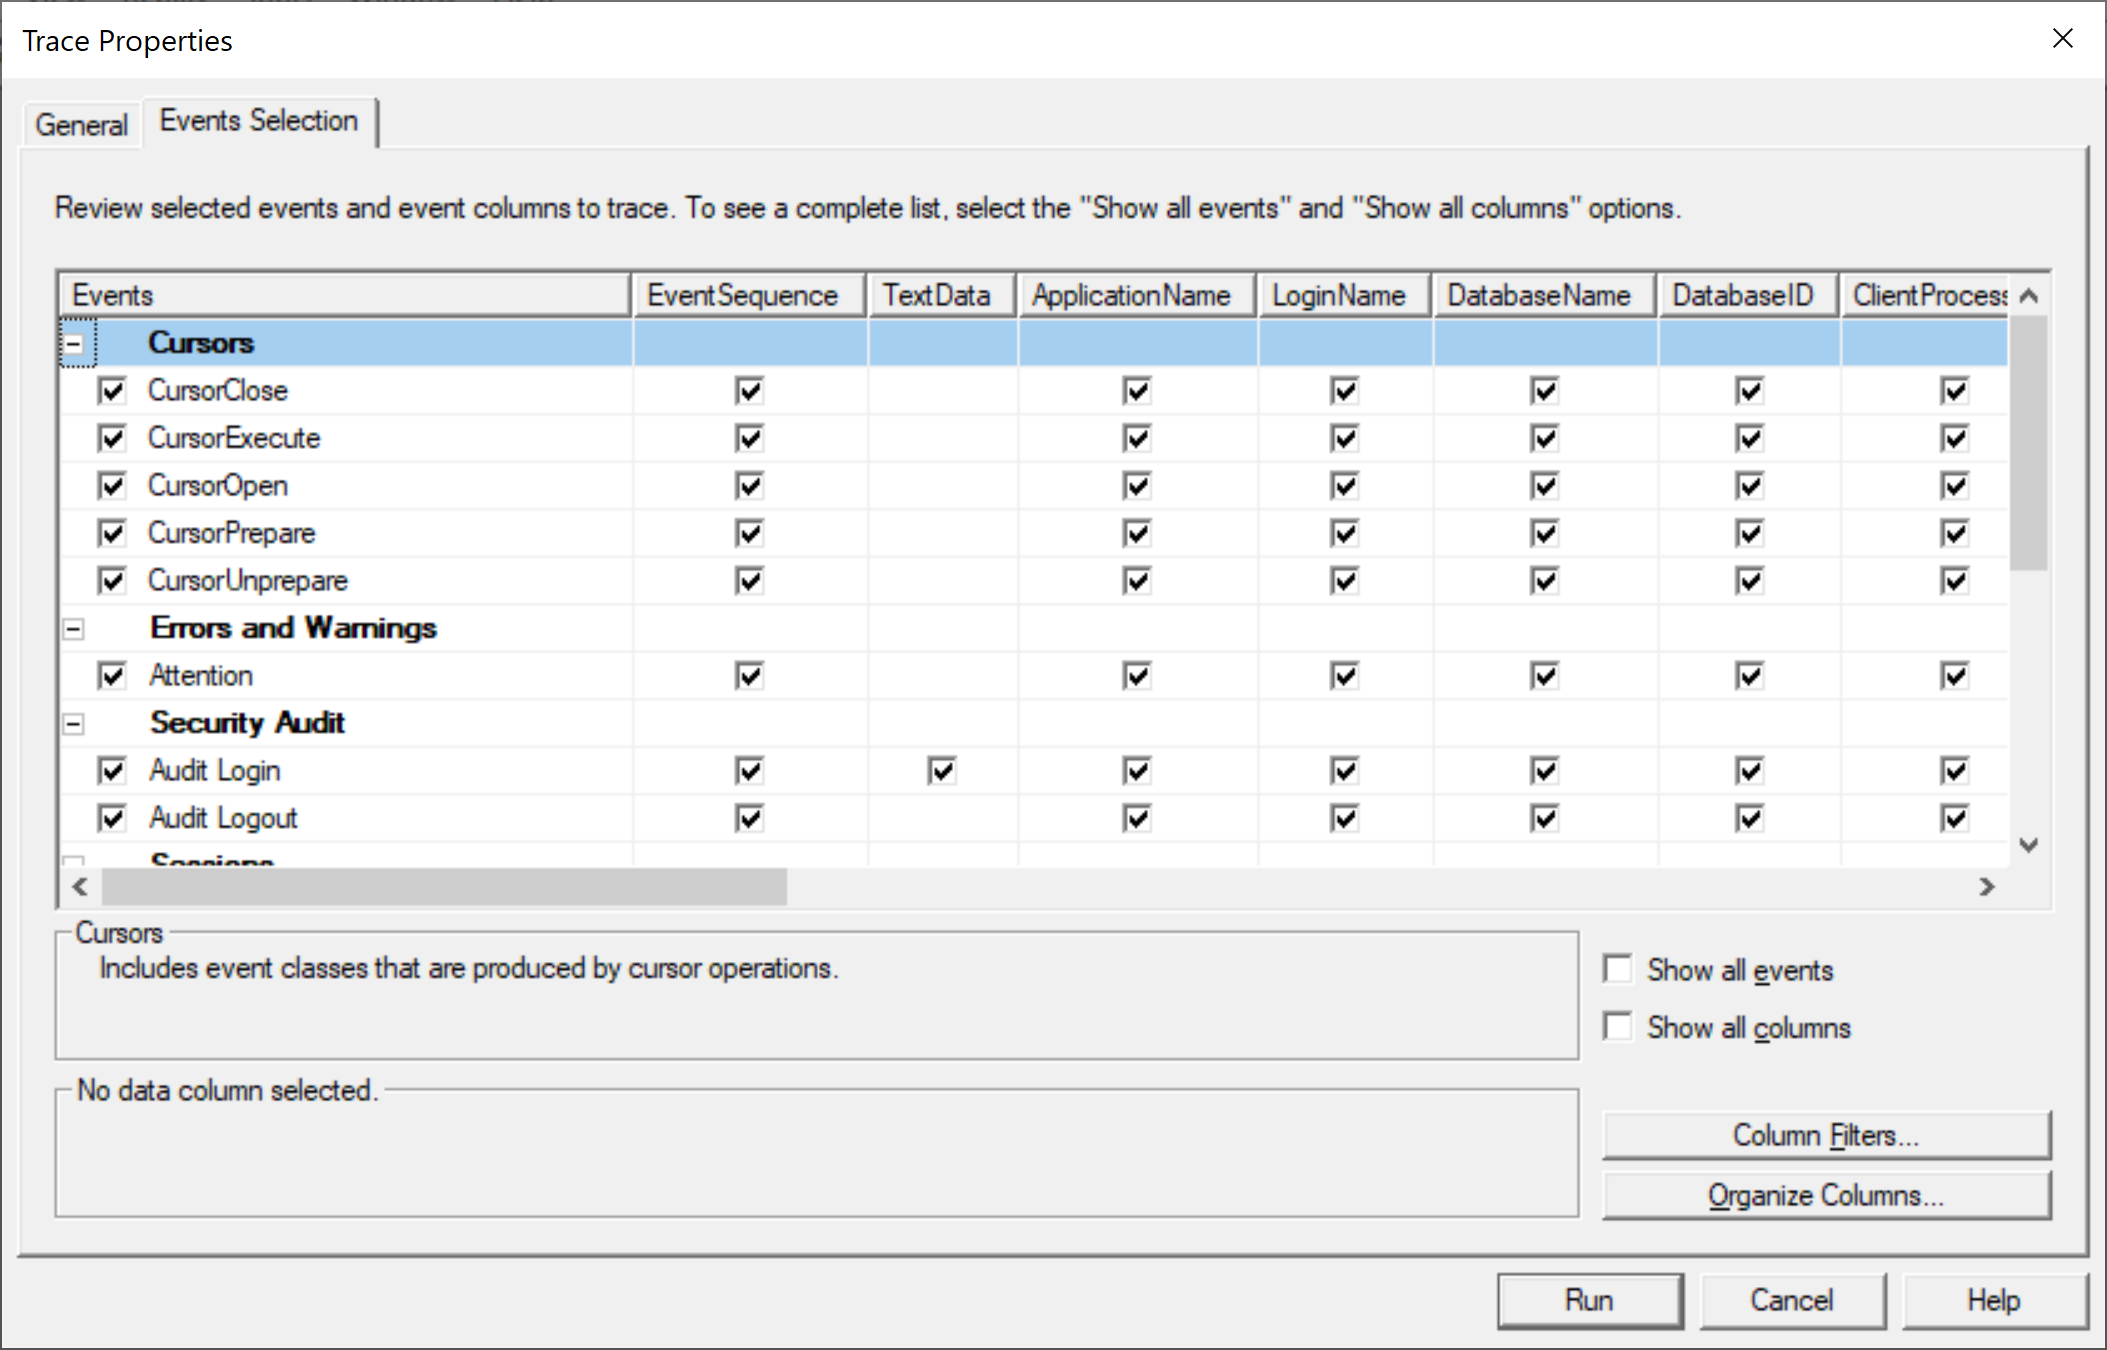Select the Events Selection tab
Viewport: 2107px width, 1350px height.
(x=258, y=121)
